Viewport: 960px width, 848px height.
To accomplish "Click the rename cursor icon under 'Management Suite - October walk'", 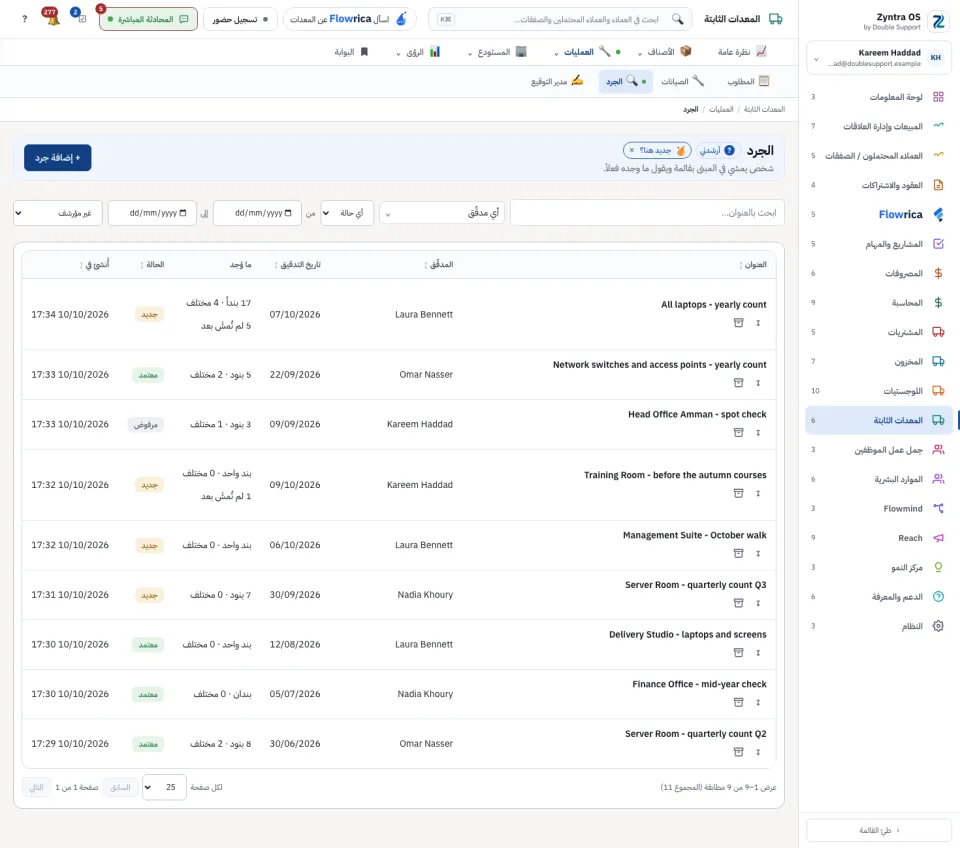I will pos(758,553).
